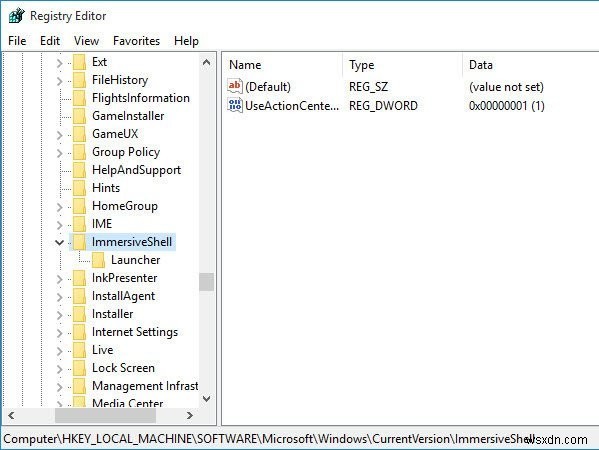This screenshot has height=450, width=599.
Task: Click the Lock Screen folder icon
Action: pos(79,367)
